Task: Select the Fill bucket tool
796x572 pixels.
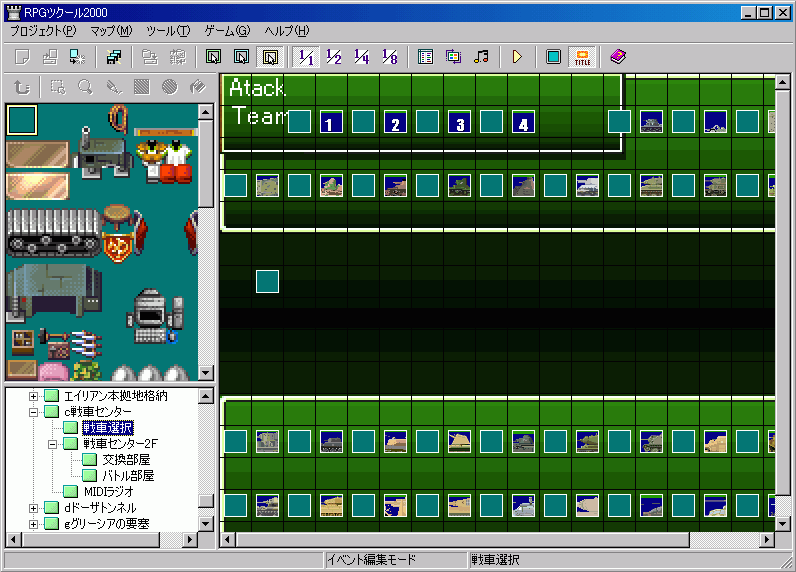Action: (197, 87)
